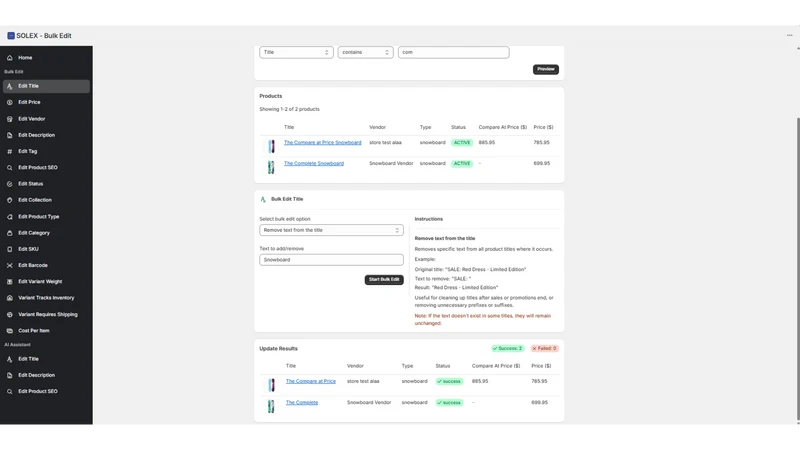The height and width of the screenshot is (450, 800).
Task: Click the Edit SKU icon
Action: (x=10, y=249)
